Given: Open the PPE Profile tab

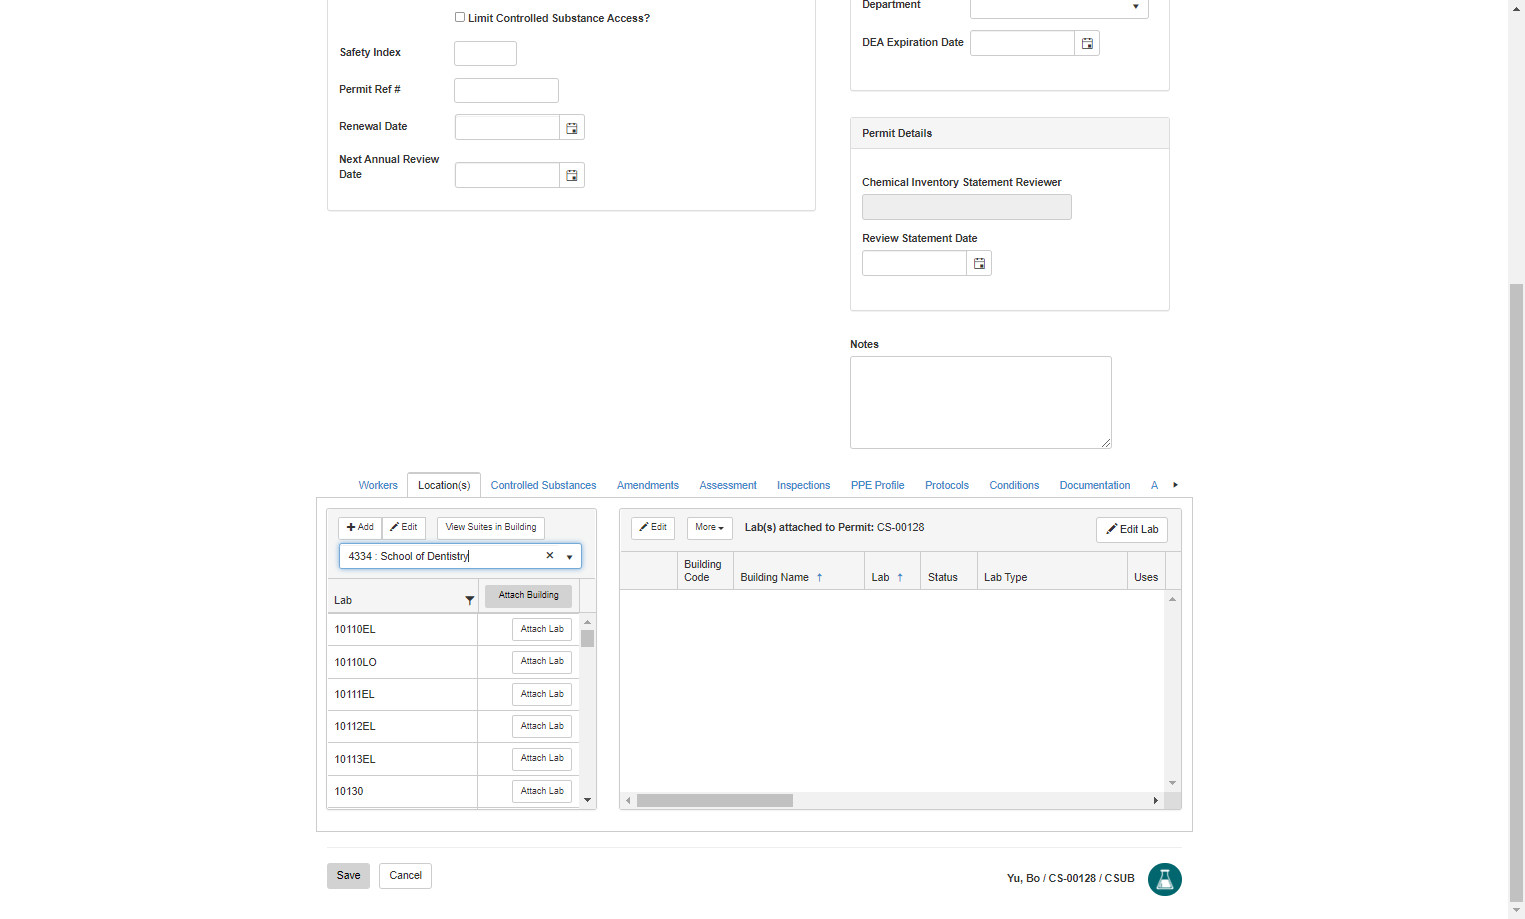Looking at the screenshot, I should pyautogui.click(x=878, y=485).
